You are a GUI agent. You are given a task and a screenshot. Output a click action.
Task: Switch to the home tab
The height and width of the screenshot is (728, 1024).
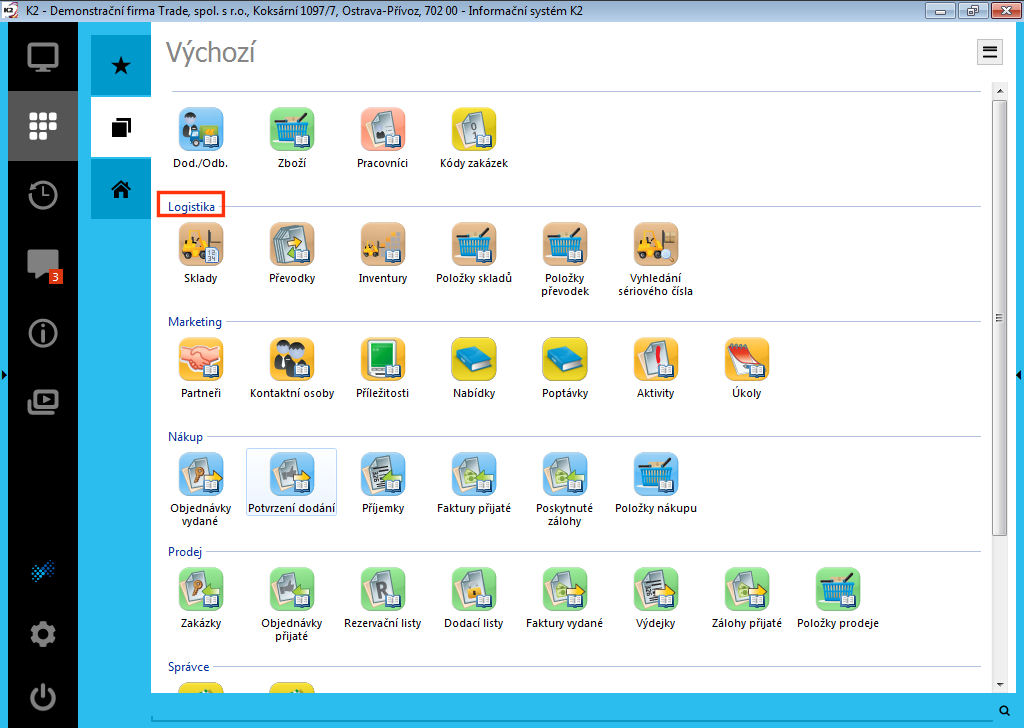(x=121, y=189)
